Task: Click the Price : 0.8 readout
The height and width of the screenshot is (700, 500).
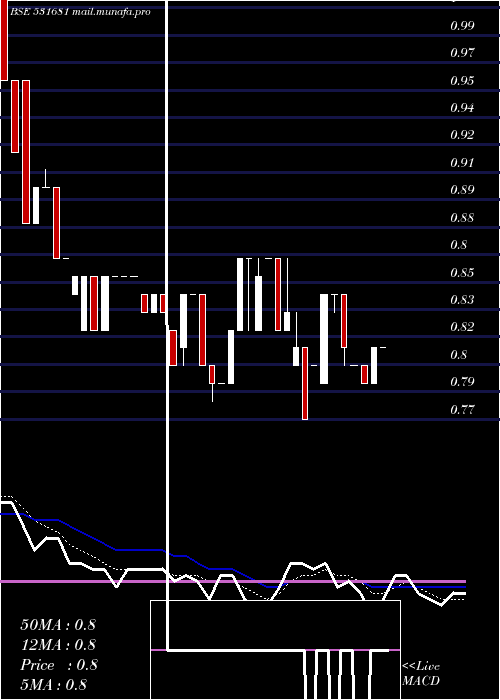Action: click(58, 665)
